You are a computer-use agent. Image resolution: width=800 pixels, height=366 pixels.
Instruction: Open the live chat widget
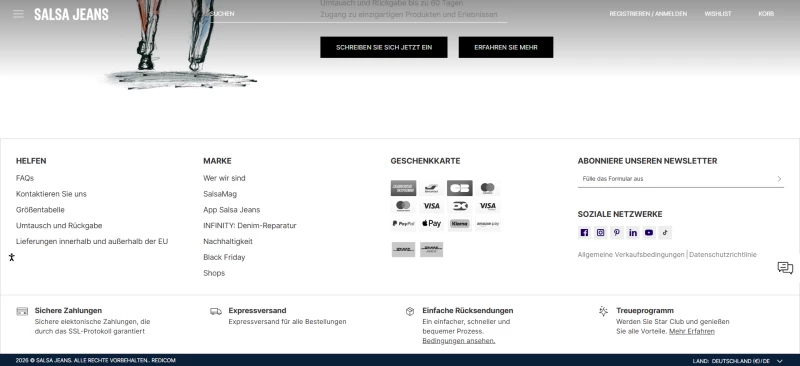[785, 268]
